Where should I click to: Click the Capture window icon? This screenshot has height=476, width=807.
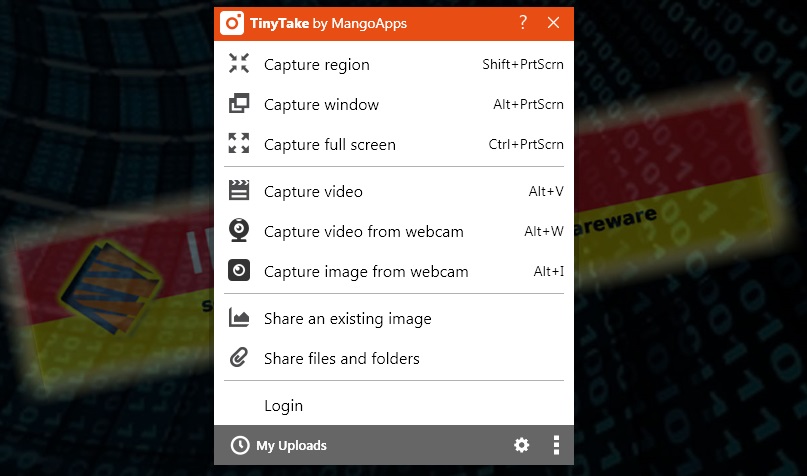click(x=239, y=104)
